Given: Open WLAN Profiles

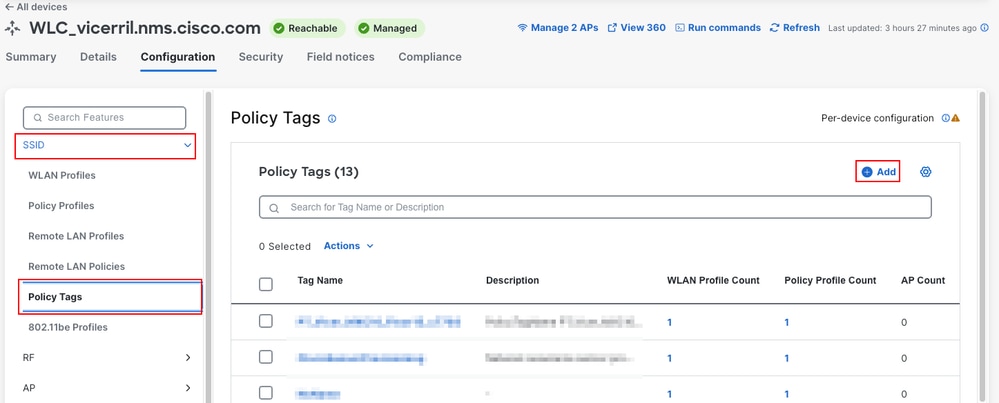Looking at the screenshot, I should click(x=62, y=175).
